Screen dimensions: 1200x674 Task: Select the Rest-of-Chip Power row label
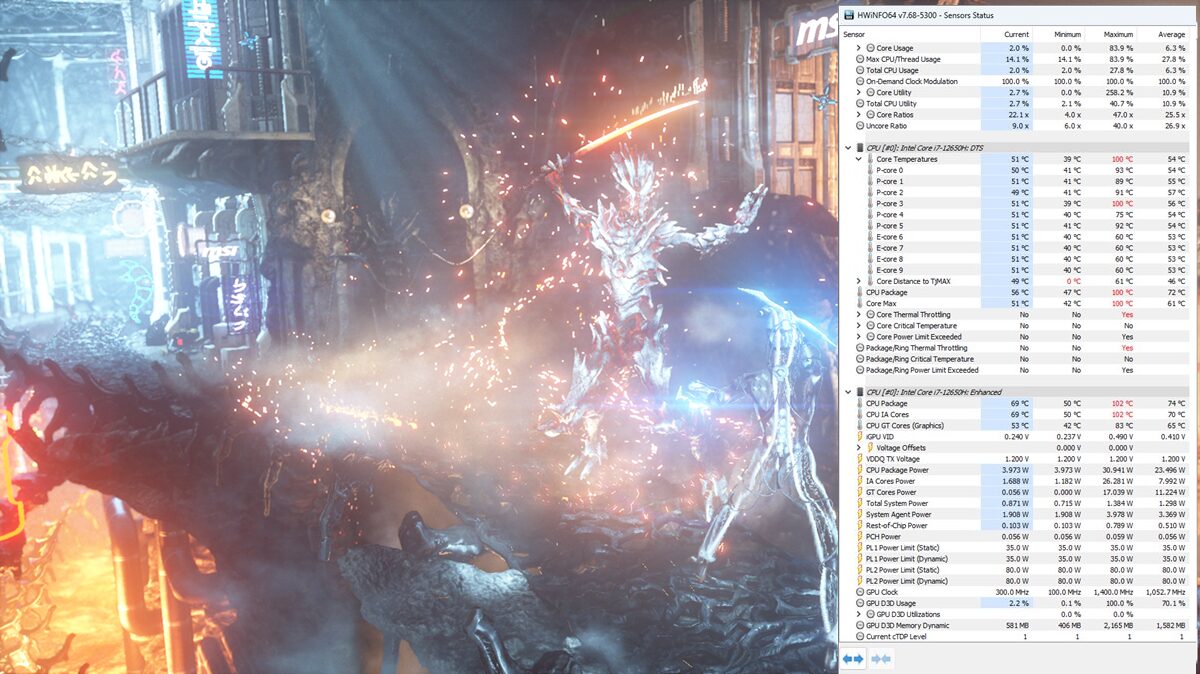[x=897, y=525]
